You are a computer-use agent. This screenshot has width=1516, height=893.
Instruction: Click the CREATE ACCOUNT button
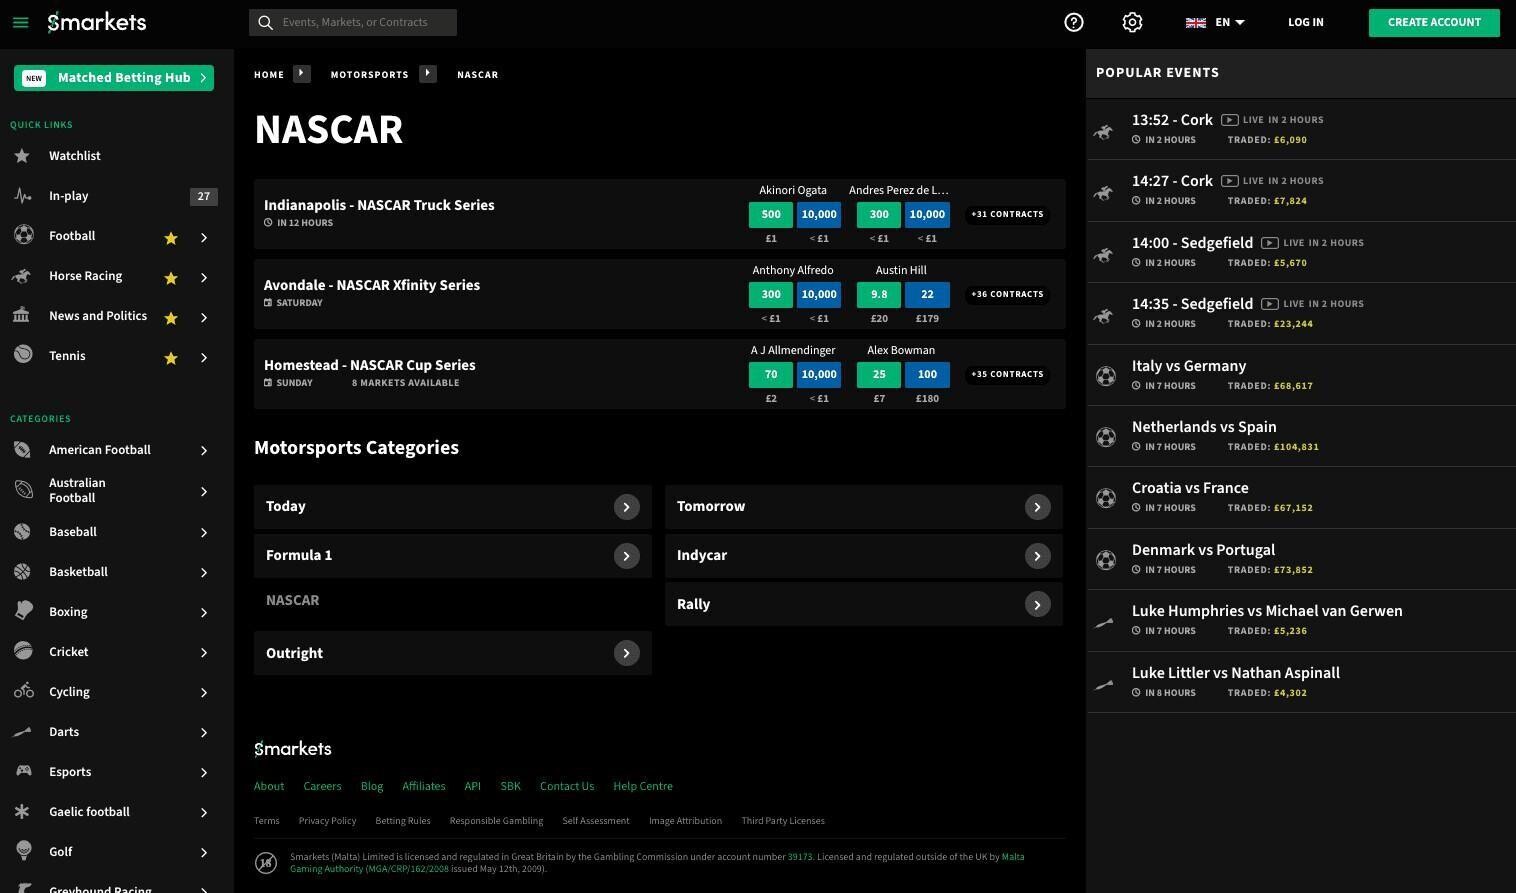[x=1434, y=22]
